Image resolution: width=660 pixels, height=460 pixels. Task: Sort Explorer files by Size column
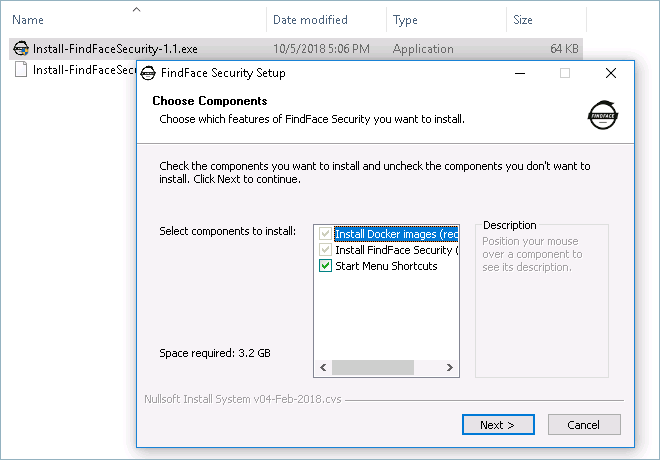point(523,20)
